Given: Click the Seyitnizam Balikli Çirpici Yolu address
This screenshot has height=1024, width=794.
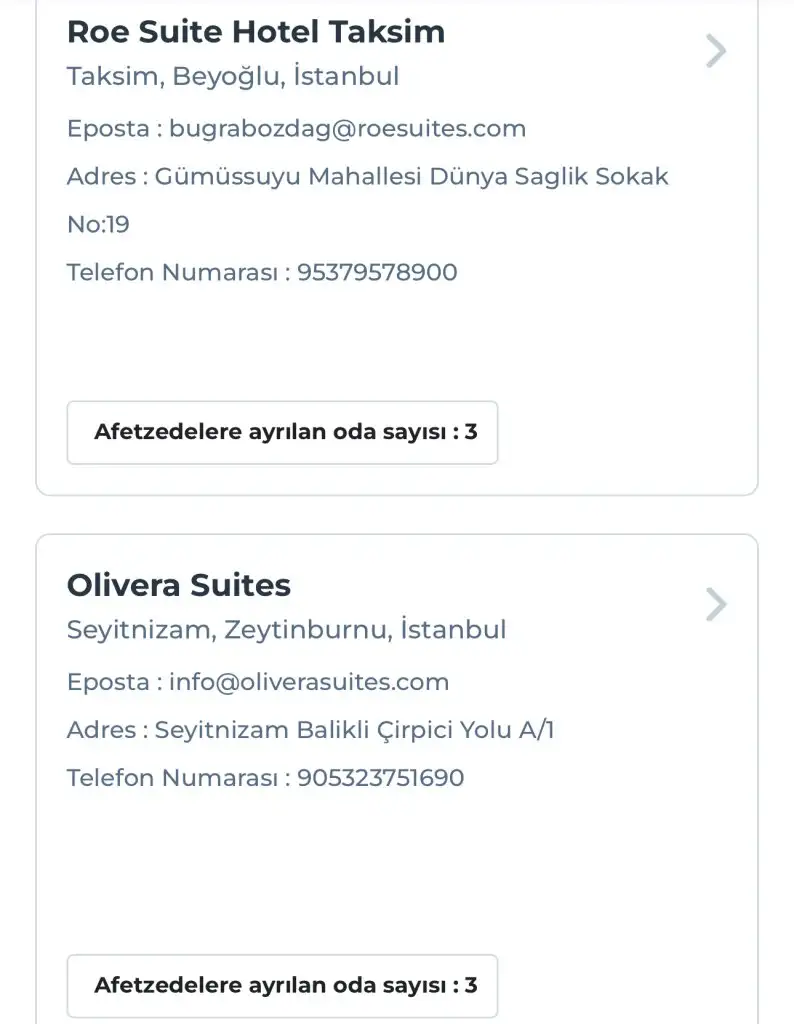Looking at the screenshot, I should (x=354, y=730).
